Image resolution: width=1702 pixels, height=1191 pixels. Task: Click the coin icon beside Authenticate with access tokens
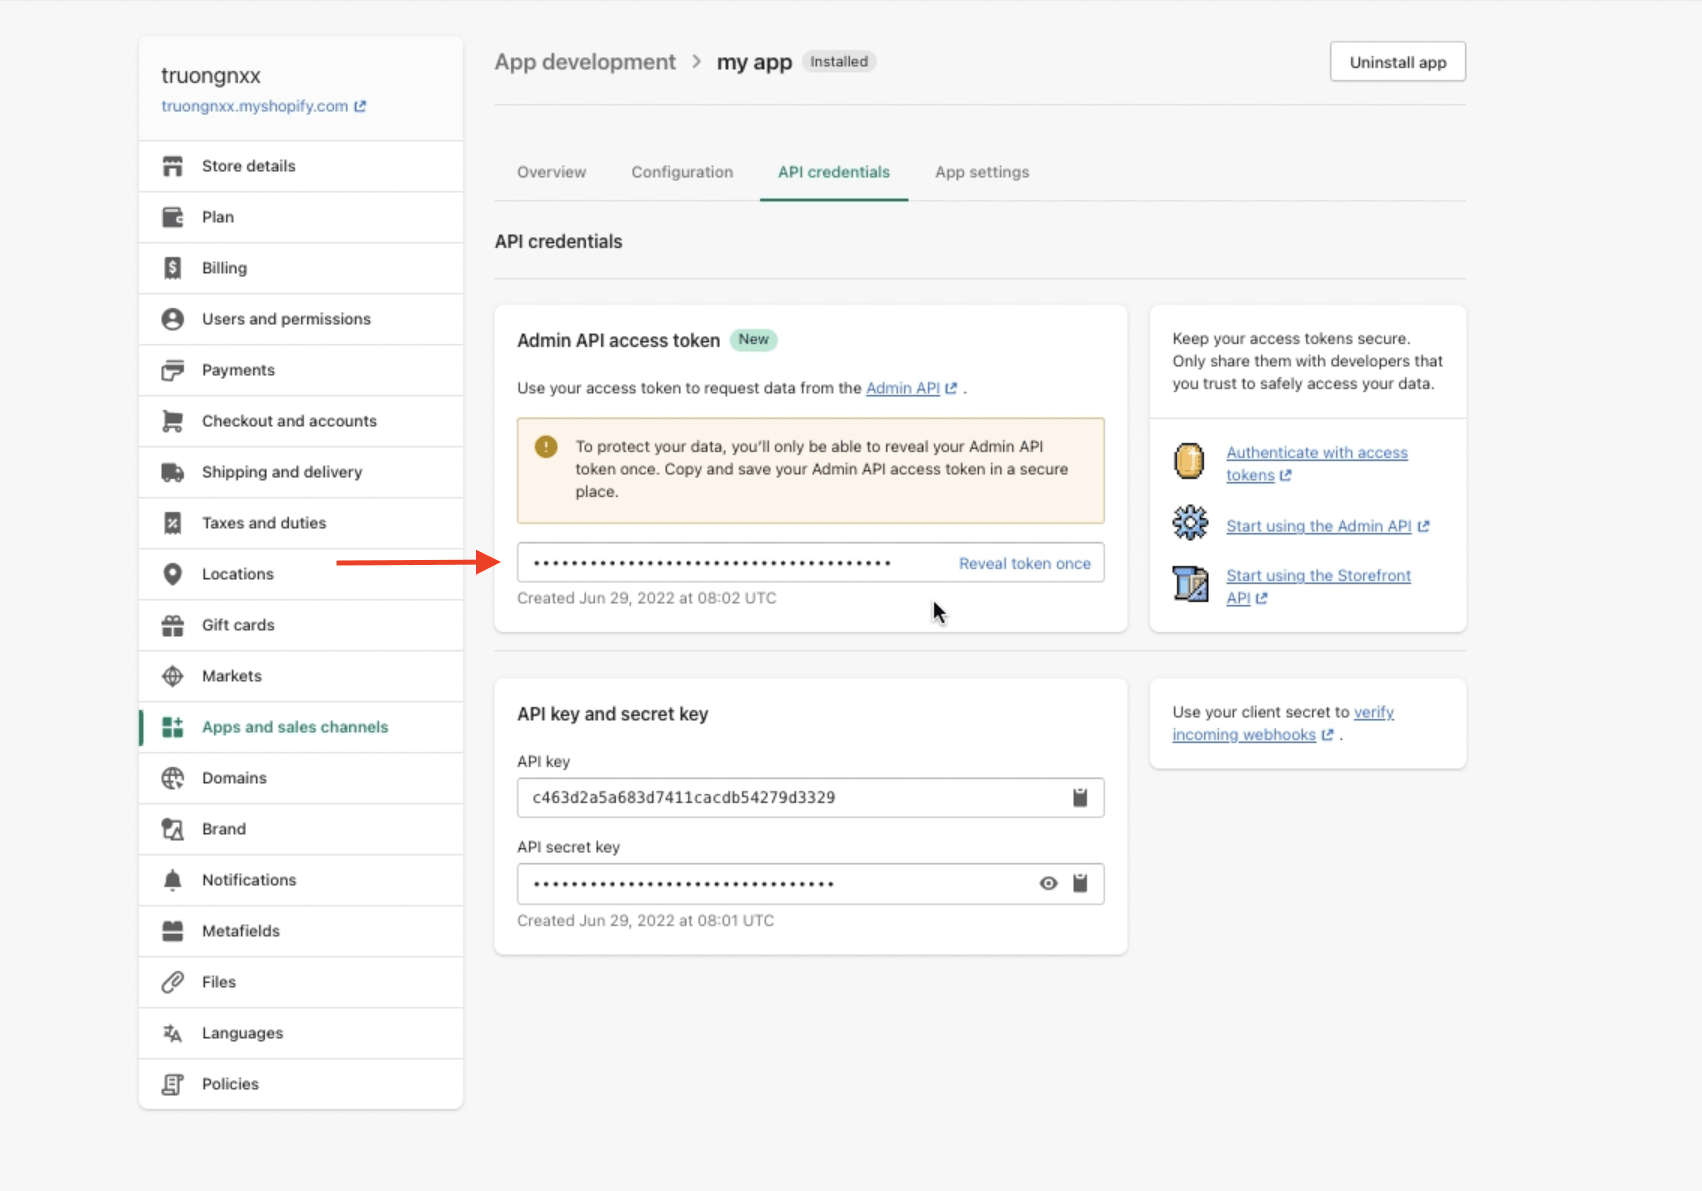pyautogui.click(x=1189, y=461)
